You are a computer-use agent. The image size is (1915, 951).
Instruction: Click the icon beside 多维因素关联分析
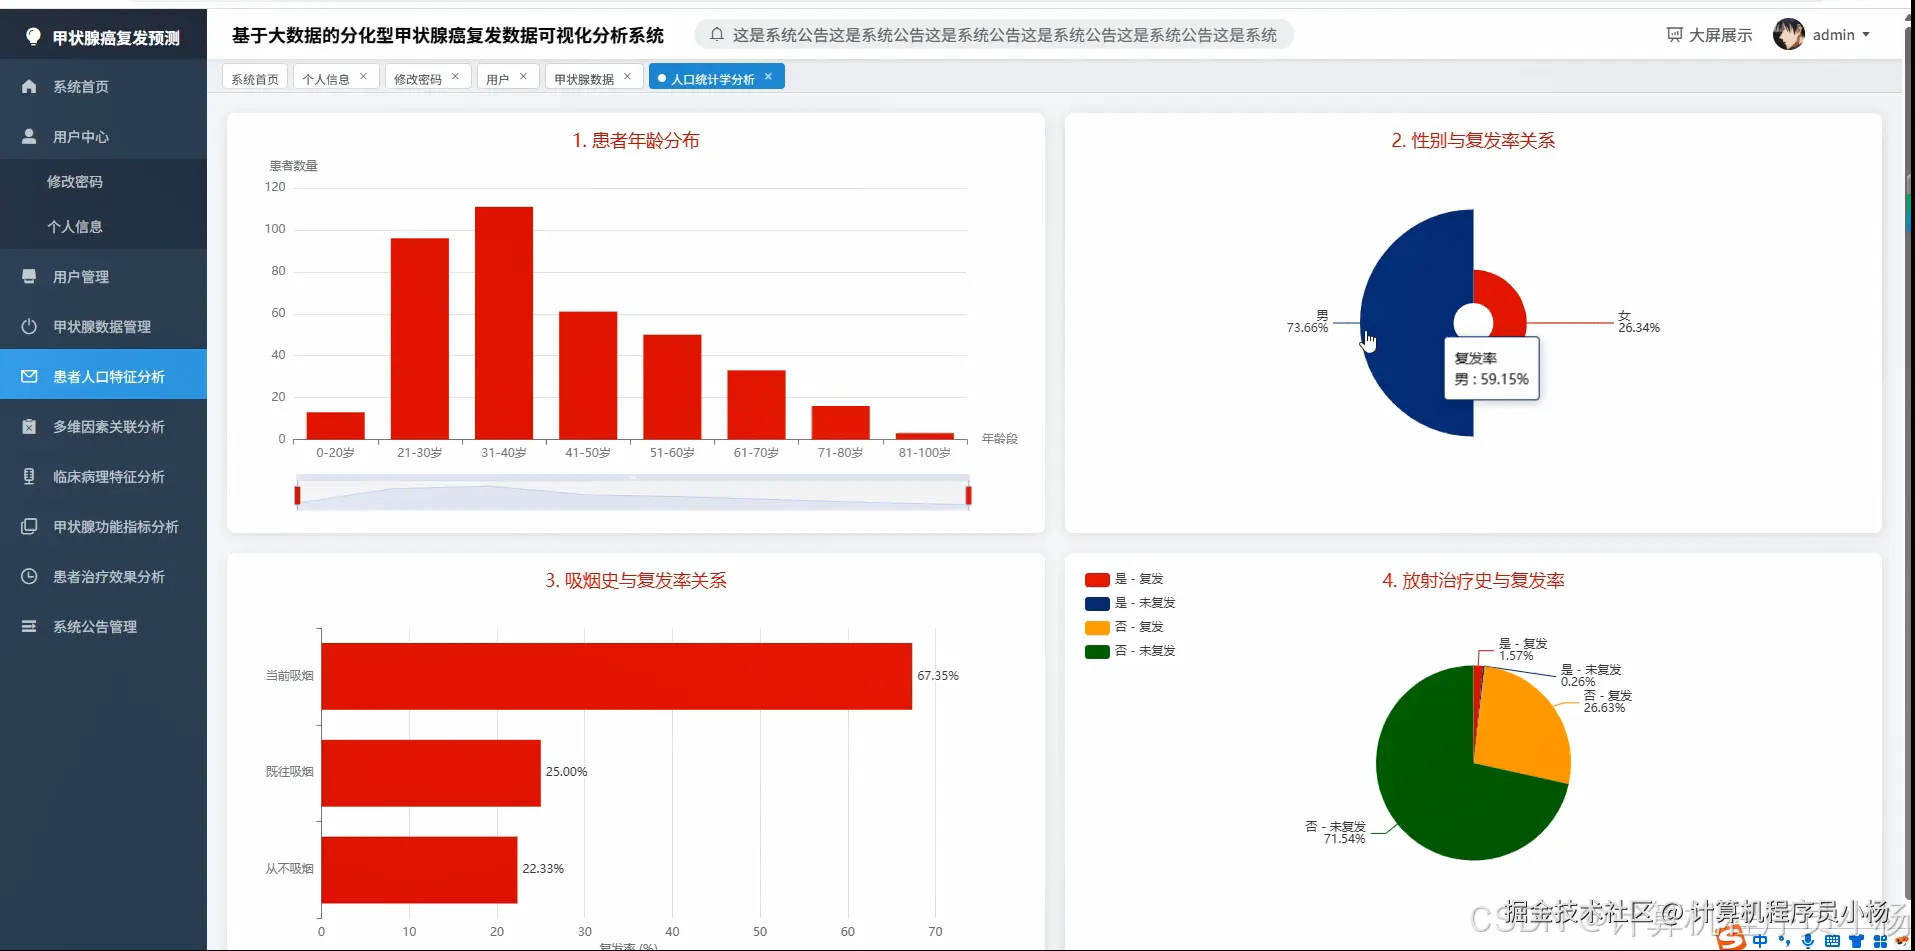click(29, 427)
